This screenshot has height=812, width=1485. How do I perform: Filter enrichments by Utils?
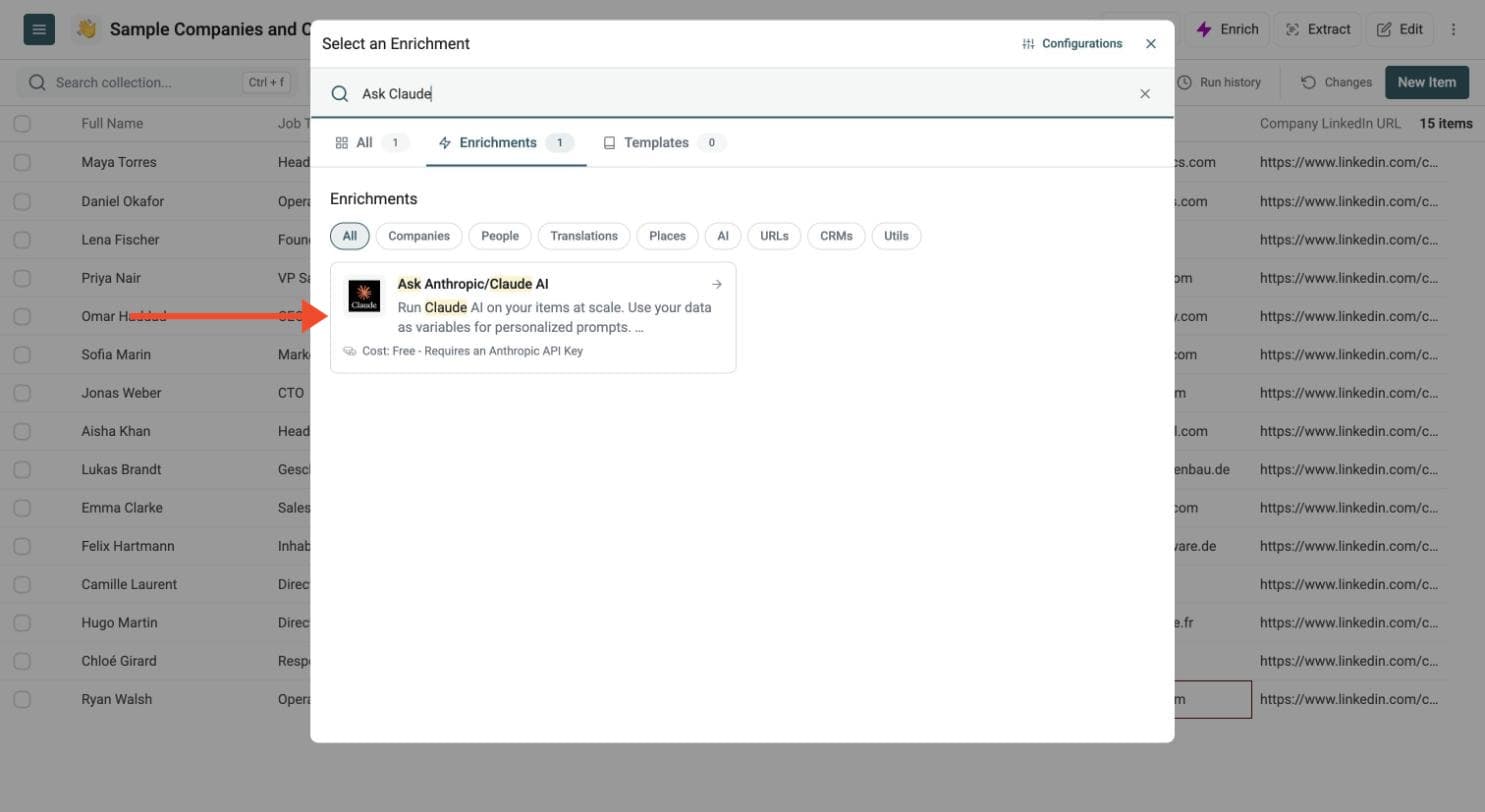(896, 236)
